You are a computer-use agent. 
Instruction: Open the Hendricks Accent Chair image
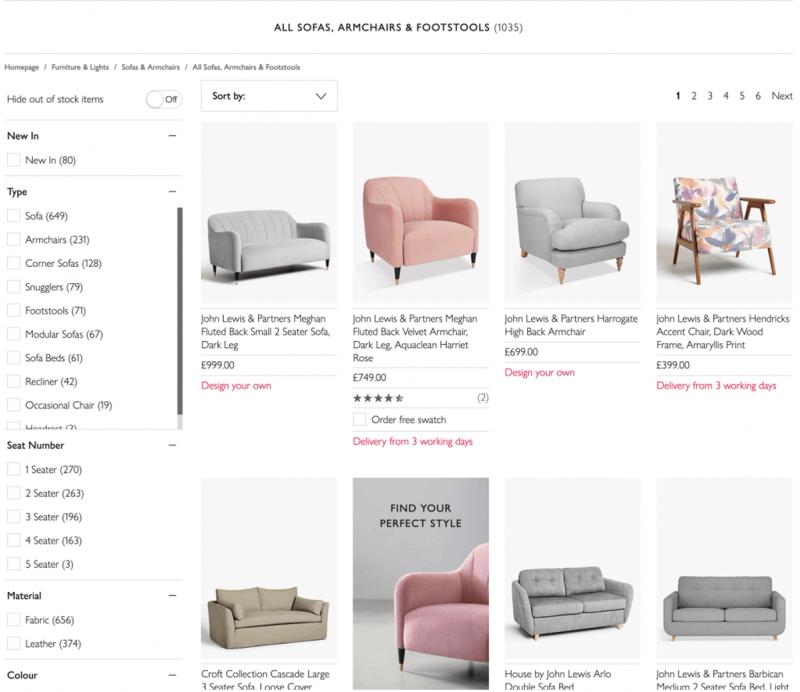coord(724,212)
